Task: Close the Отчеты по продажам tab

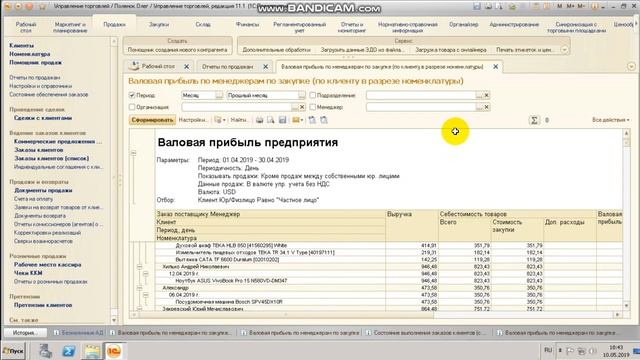Action: tap(265, 67)
